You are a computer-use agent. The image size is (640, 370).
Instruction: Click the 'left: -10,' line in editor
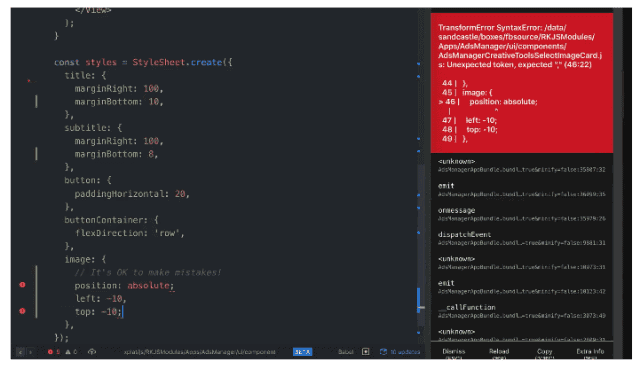[x=100, y=299]
